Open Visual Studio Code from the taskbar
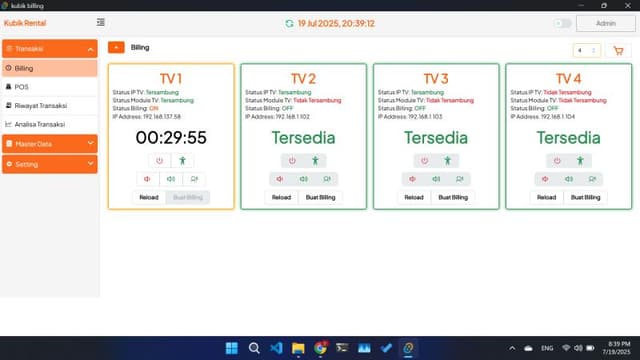Screen dimensions: 640x360 click(276, 348)
